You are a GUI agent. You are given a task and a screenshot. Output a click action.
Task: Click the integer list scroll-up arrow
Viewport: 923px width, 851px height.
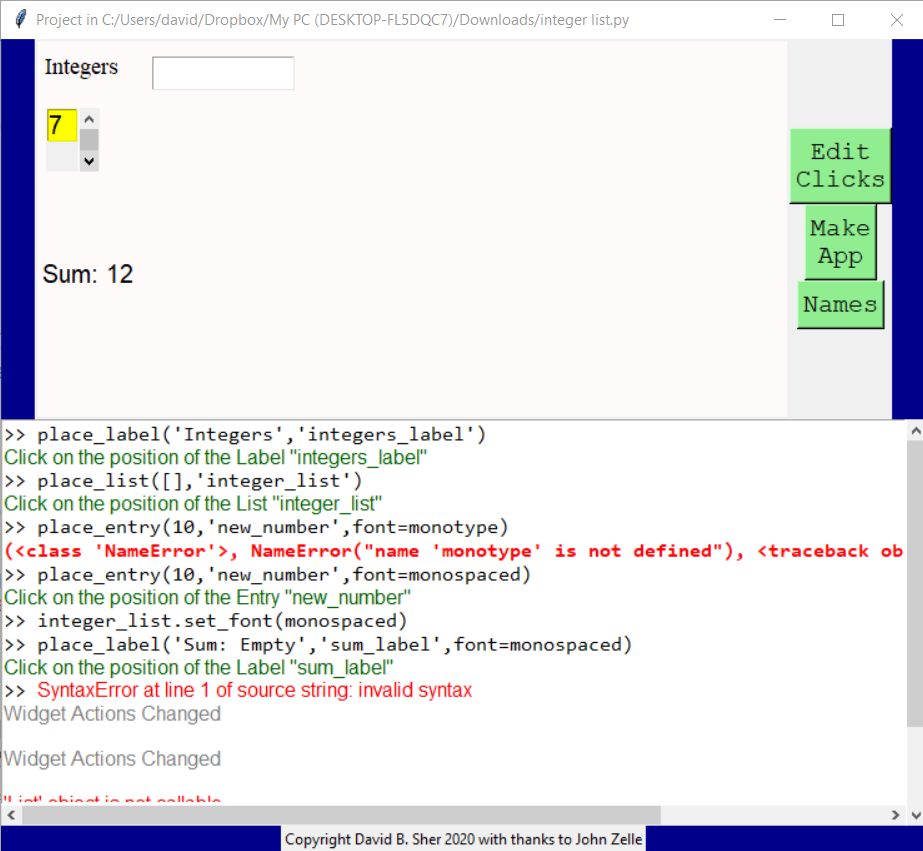click(89, 119)
